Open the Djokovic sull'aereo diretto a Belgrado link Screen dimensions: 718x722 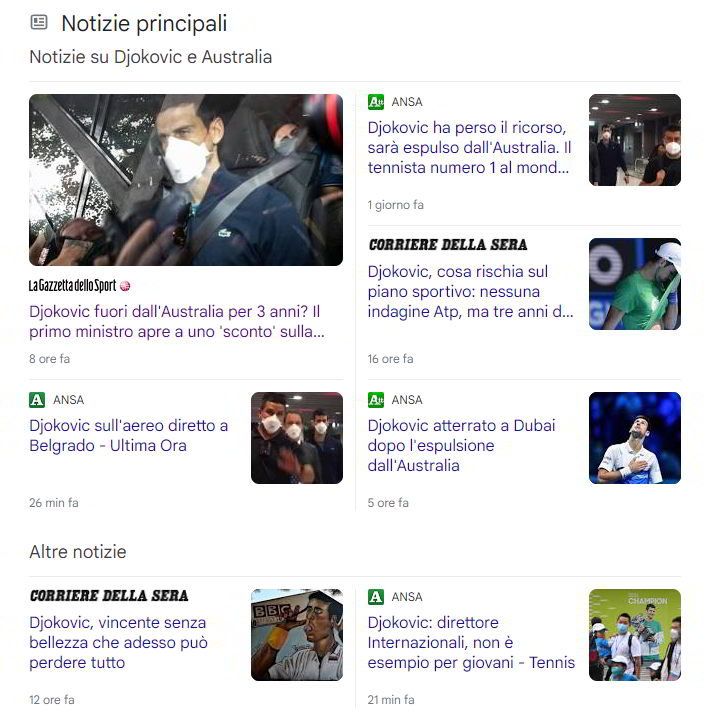click(x=128, y=435)
